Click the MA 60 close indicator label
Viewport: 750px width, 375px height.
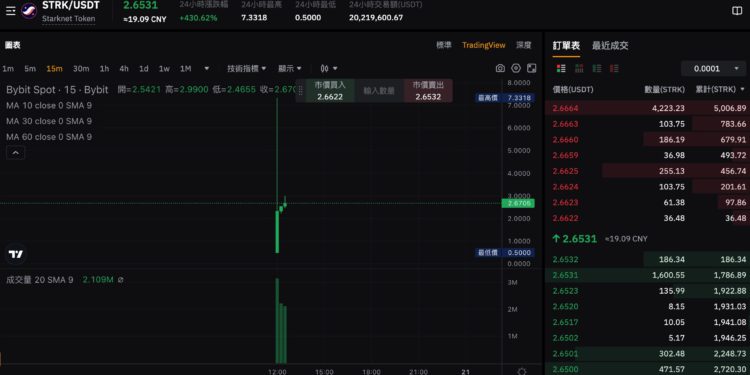pos(49,137)
